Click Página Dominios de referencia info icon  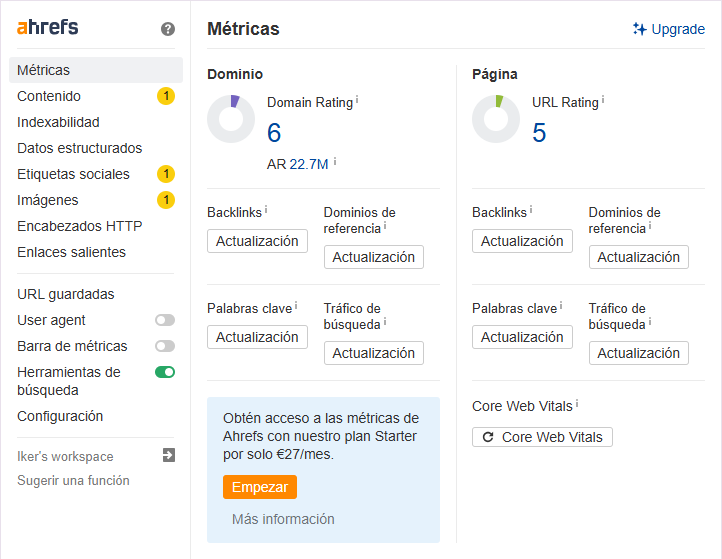[x=650, y=226]
